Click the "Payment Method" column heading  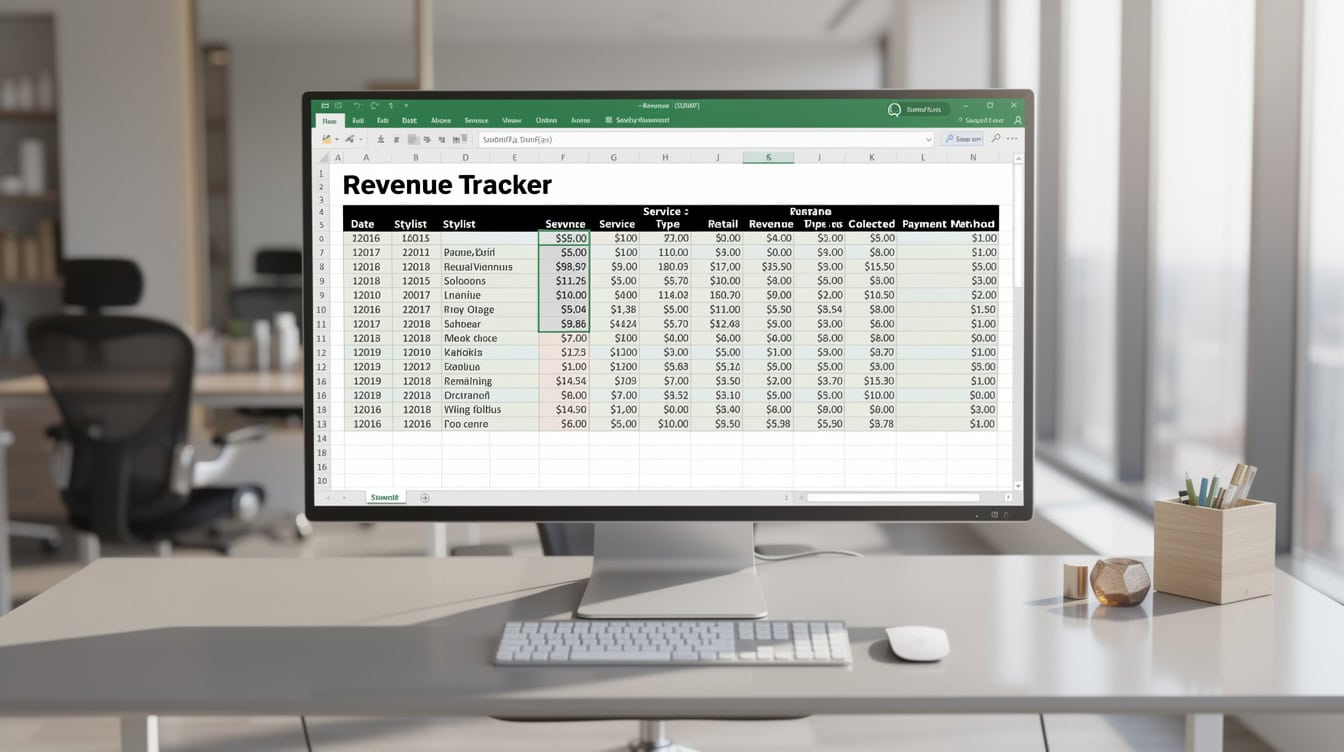click(x=948, y=224)
